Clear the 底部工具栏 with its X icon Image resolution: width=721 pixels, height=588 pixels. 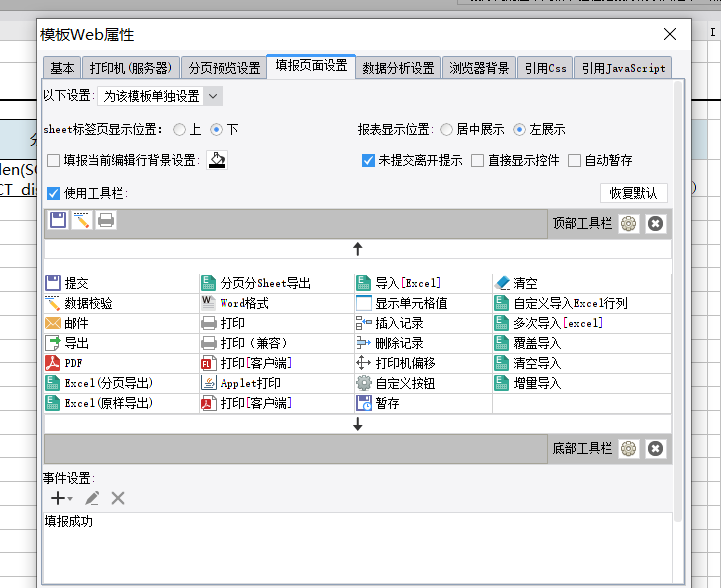pyautogui.click(x=655, y=449)
